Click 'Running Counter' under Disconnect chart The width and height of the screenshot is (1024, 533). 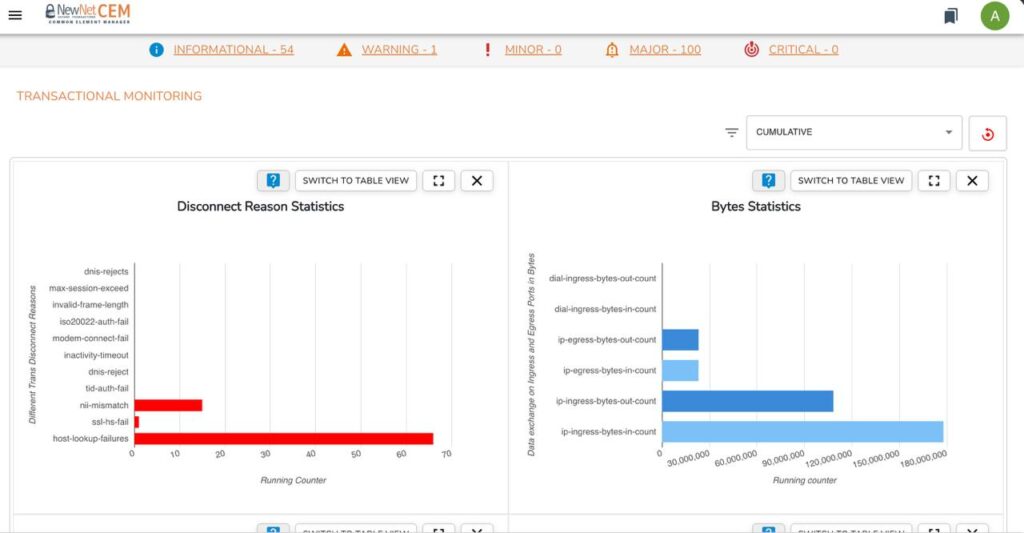coord(293,480)
